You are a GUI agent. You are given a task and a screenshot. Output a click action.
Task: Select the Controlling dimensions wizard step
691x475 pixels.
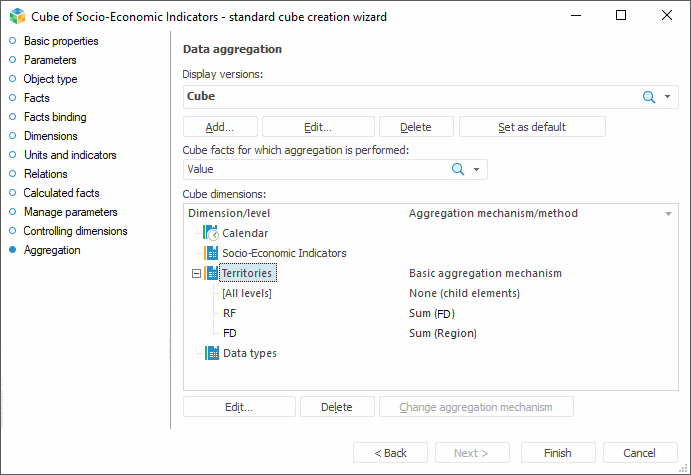pyautogui.click(x=75, y=231)
